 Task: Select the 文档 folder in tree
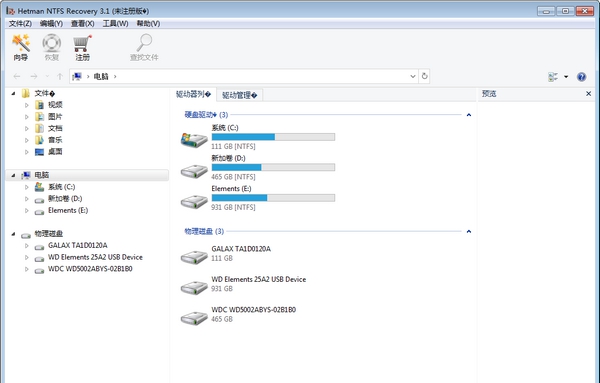tap(55, 128)
